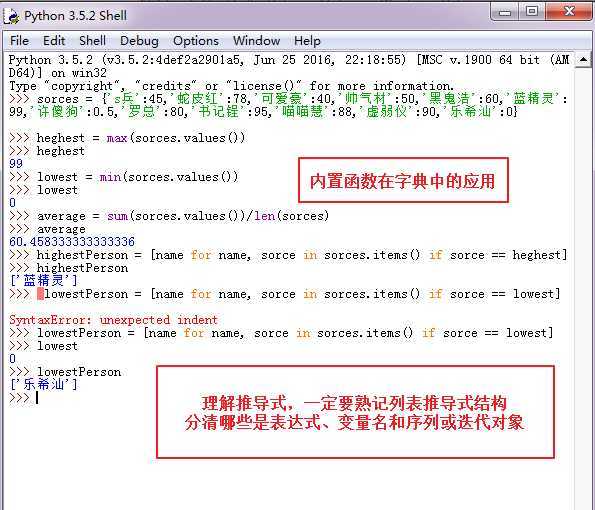
Task: Click the sorces dictionary definition line
Action: tap(288, 105)
